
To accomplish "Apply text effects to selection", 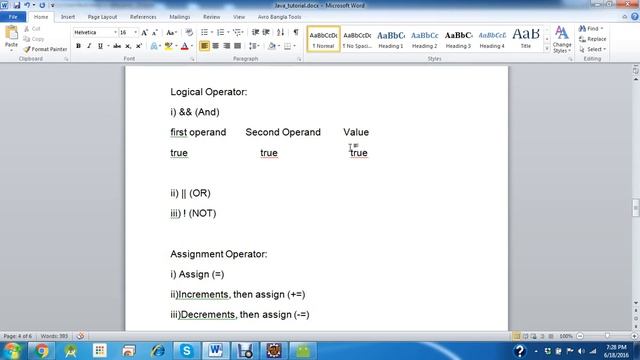I will [x=154, y=46].
